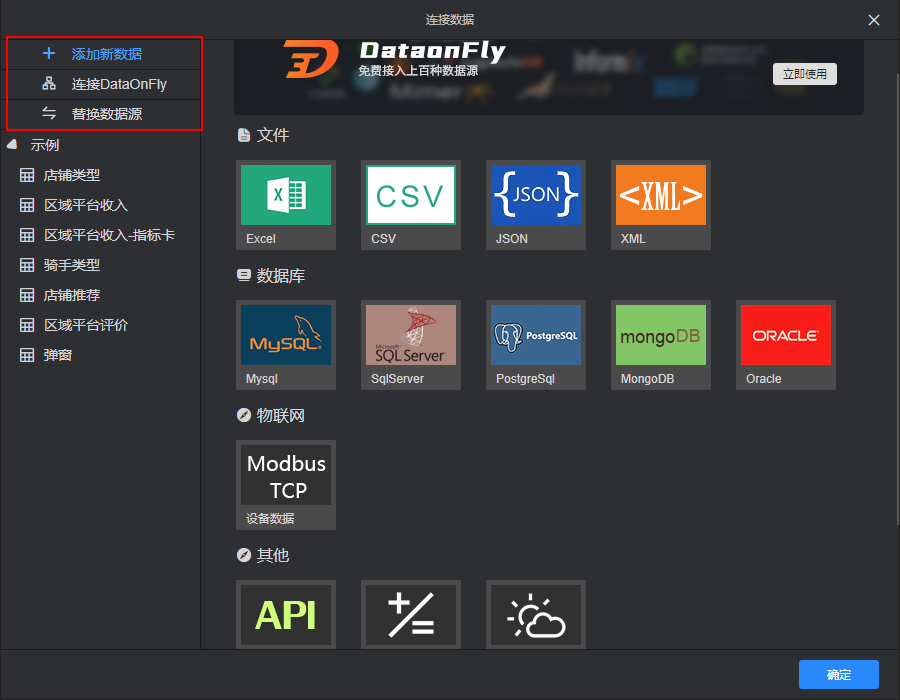Click the 其他 section heading
Image resolution: width=900 pixels, height=700 pixels.
point(272,555)
